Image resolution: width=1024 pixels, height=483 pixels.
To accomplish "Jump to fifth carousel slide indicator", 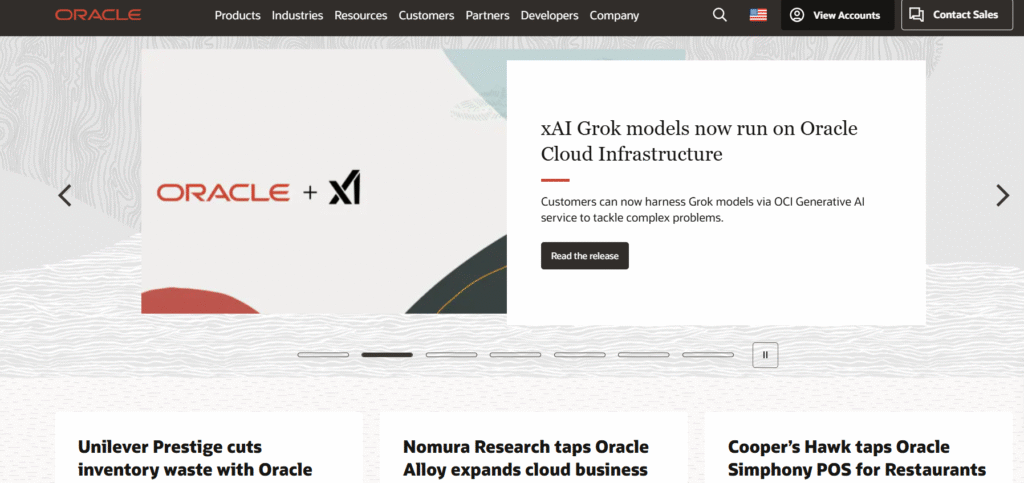I will [580, 355].
